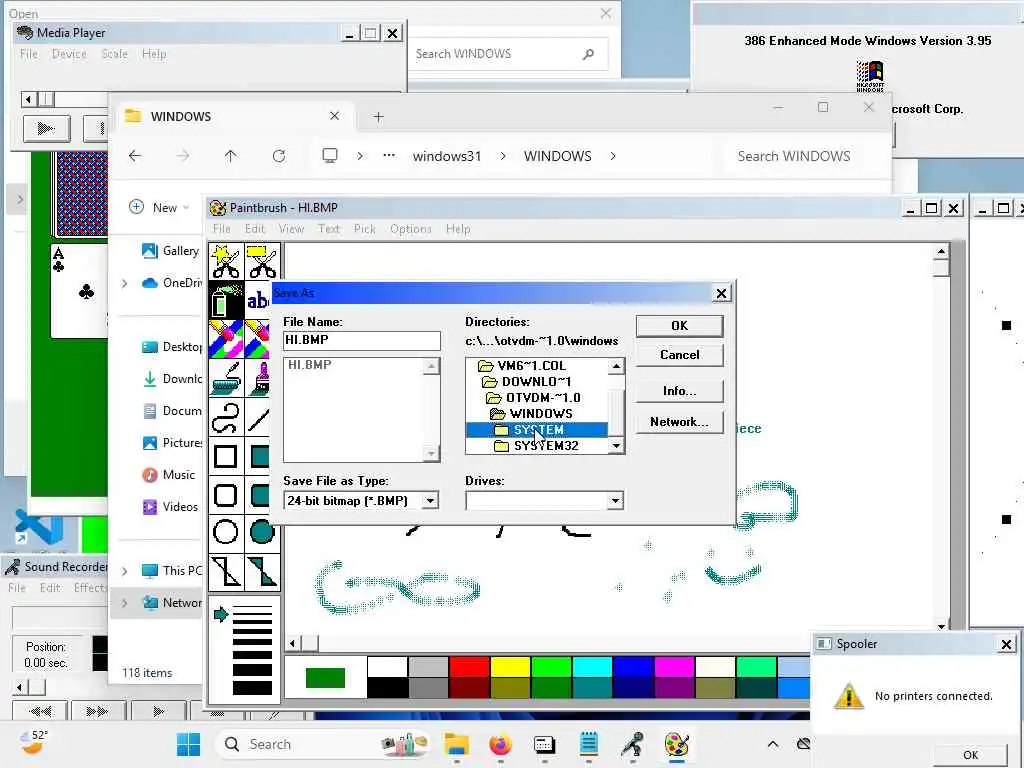1024x768 pixels.
Task: Select the free-form Scissors tool in Paintbrush
Action: coord(226,261)
